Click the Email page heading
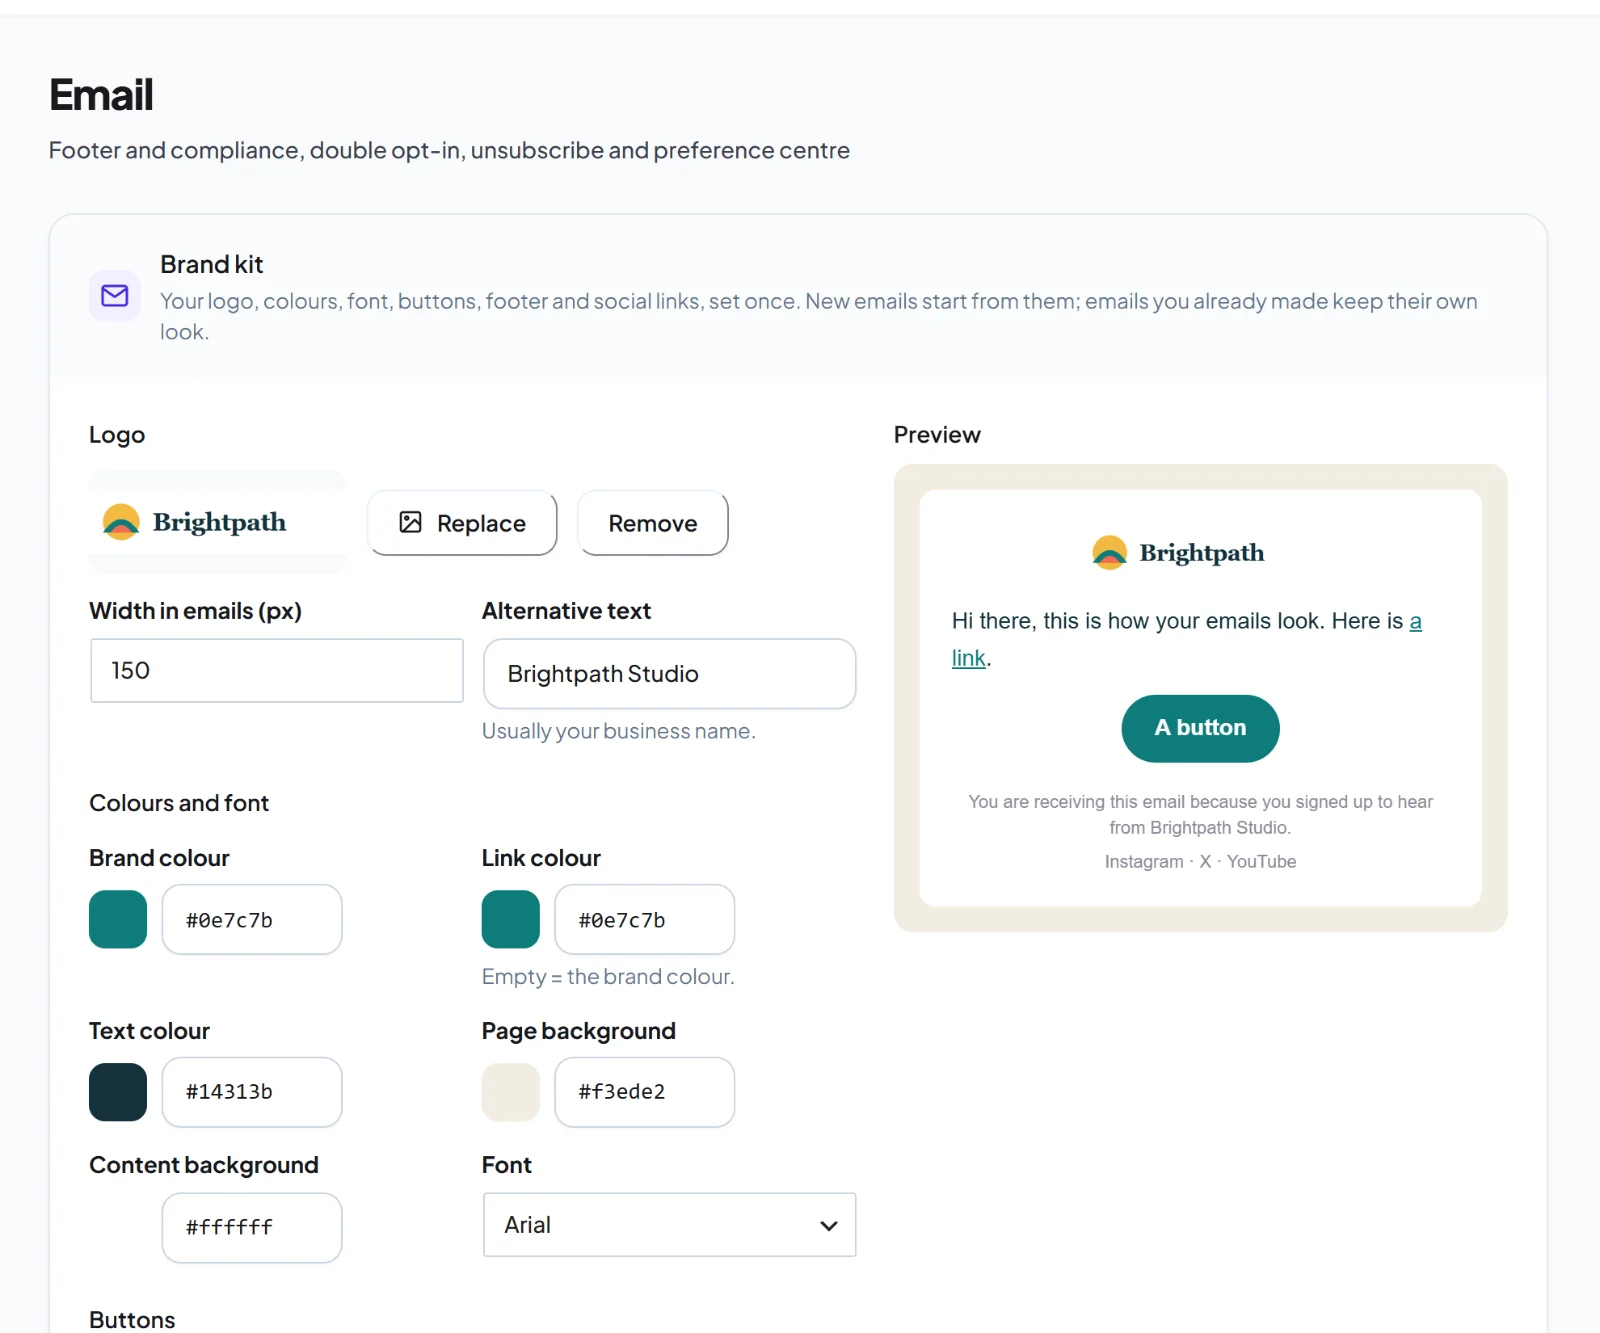1600x1333 pixels. (x=101, y=95)
